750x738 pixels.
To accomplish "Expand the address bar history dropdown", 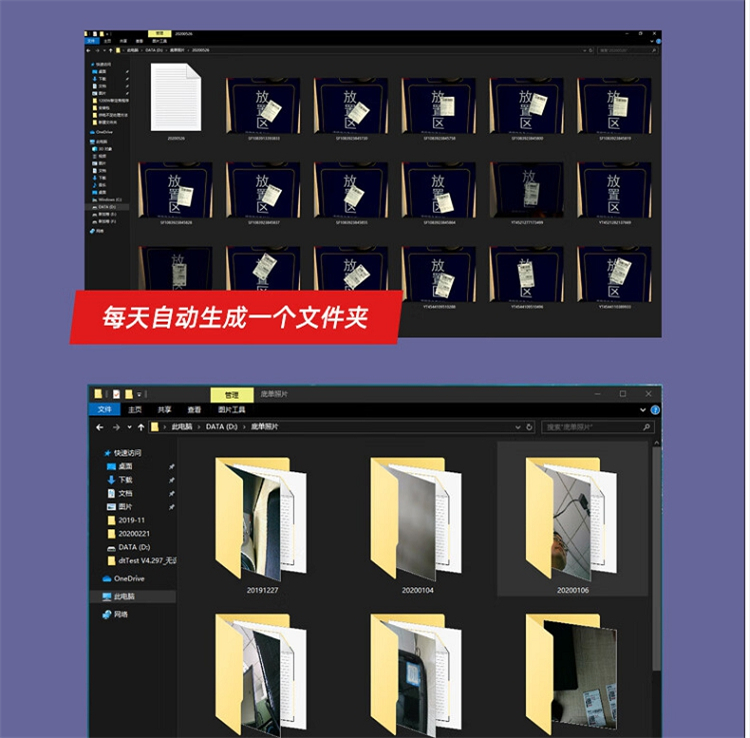I will 516,427.
